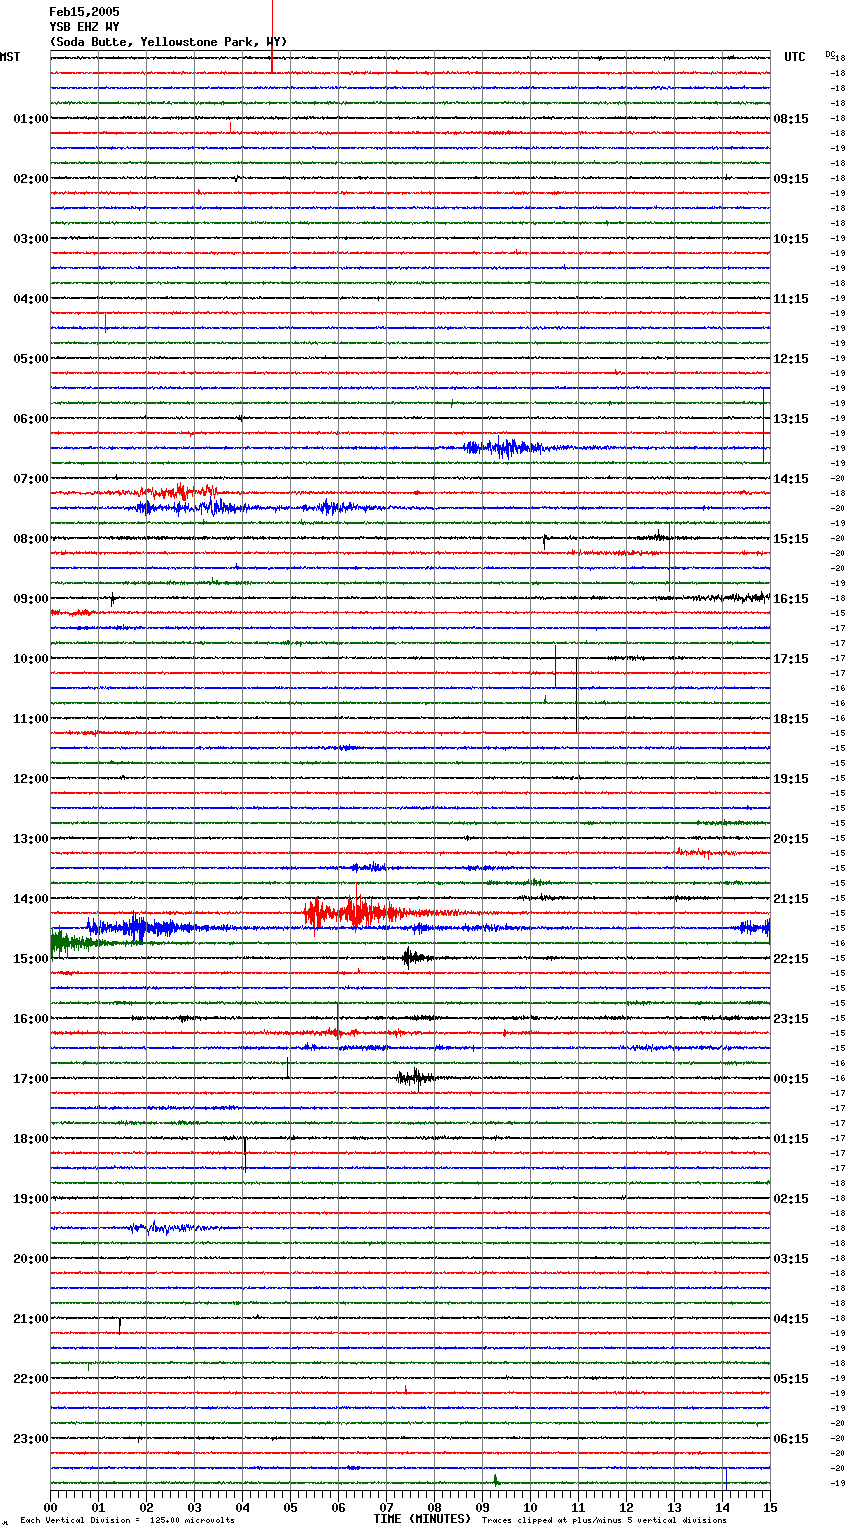
Task: Click the 22:15 UTC row label
Action: pos(791,959)
